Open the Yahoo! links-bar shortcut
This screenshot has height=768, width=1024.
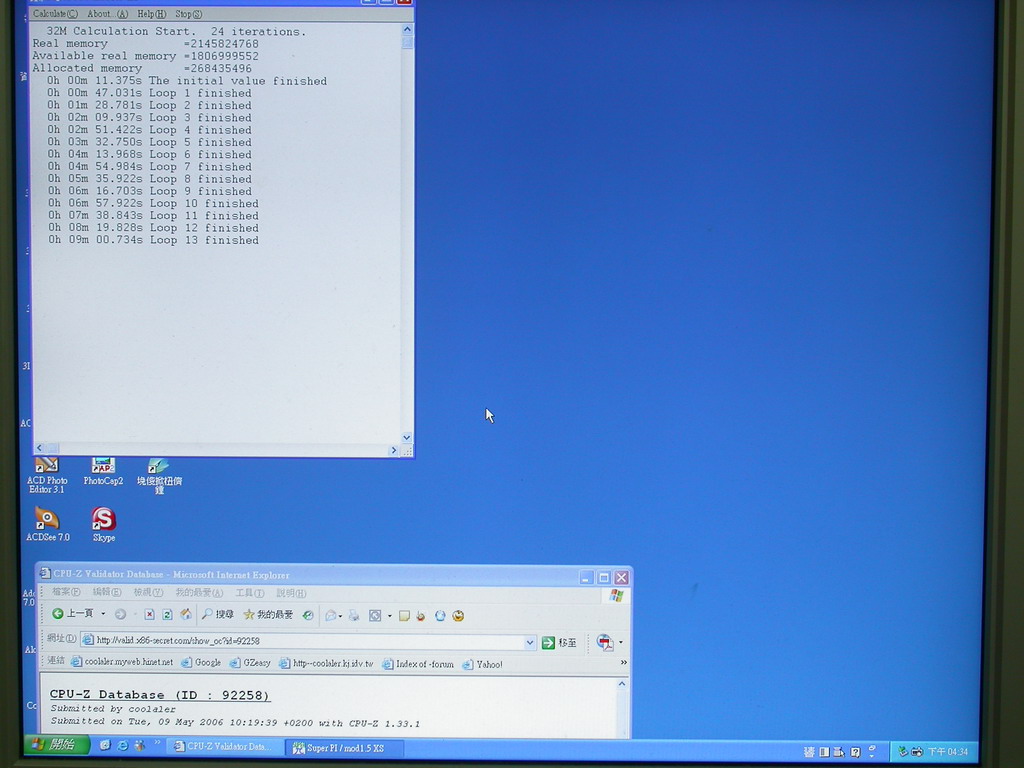(482, 665)
